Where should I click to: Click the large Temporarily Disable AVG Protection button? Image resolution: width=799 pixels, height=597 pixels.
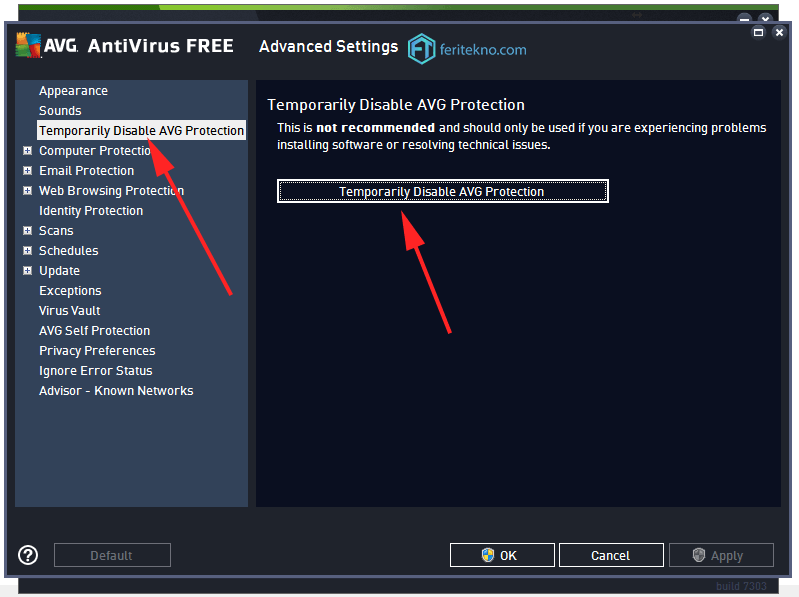coord(443,191)
